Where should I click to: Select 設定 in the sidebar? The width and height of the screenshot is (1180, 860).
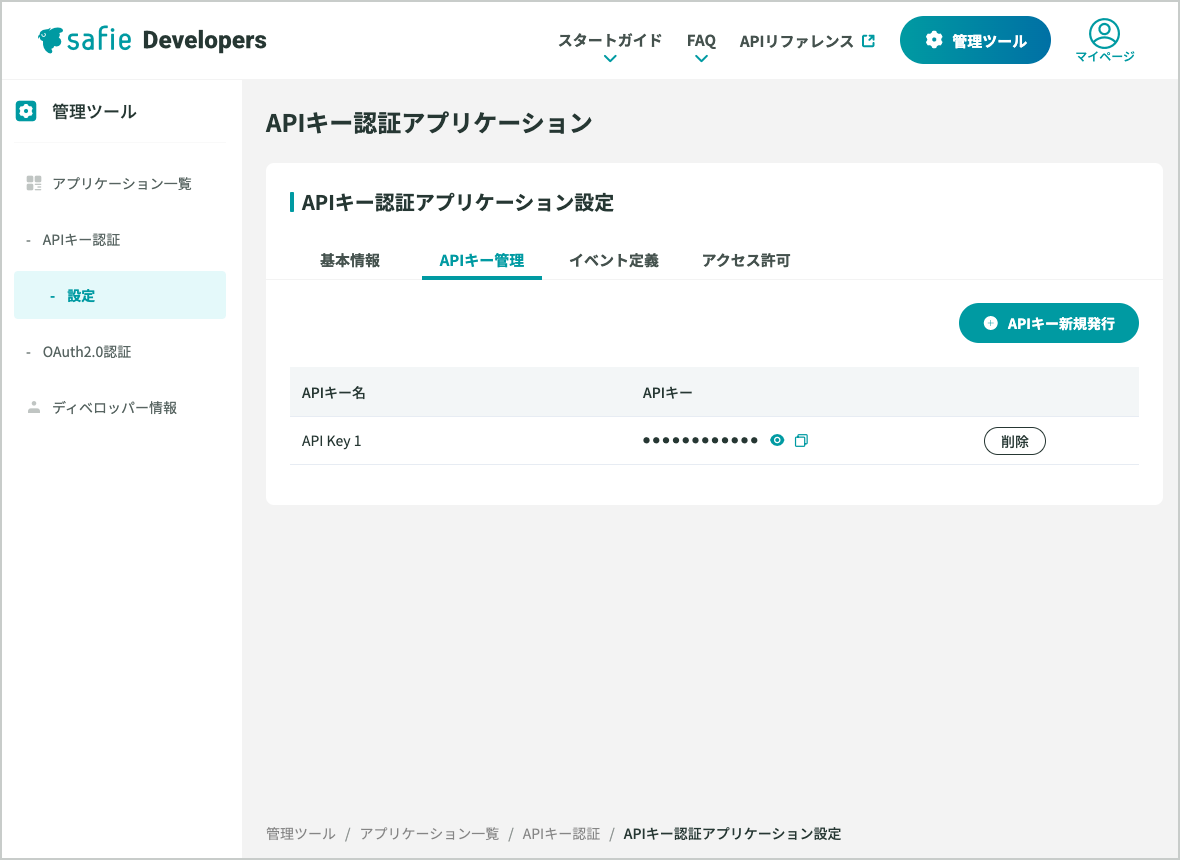[x=120, y=295]
